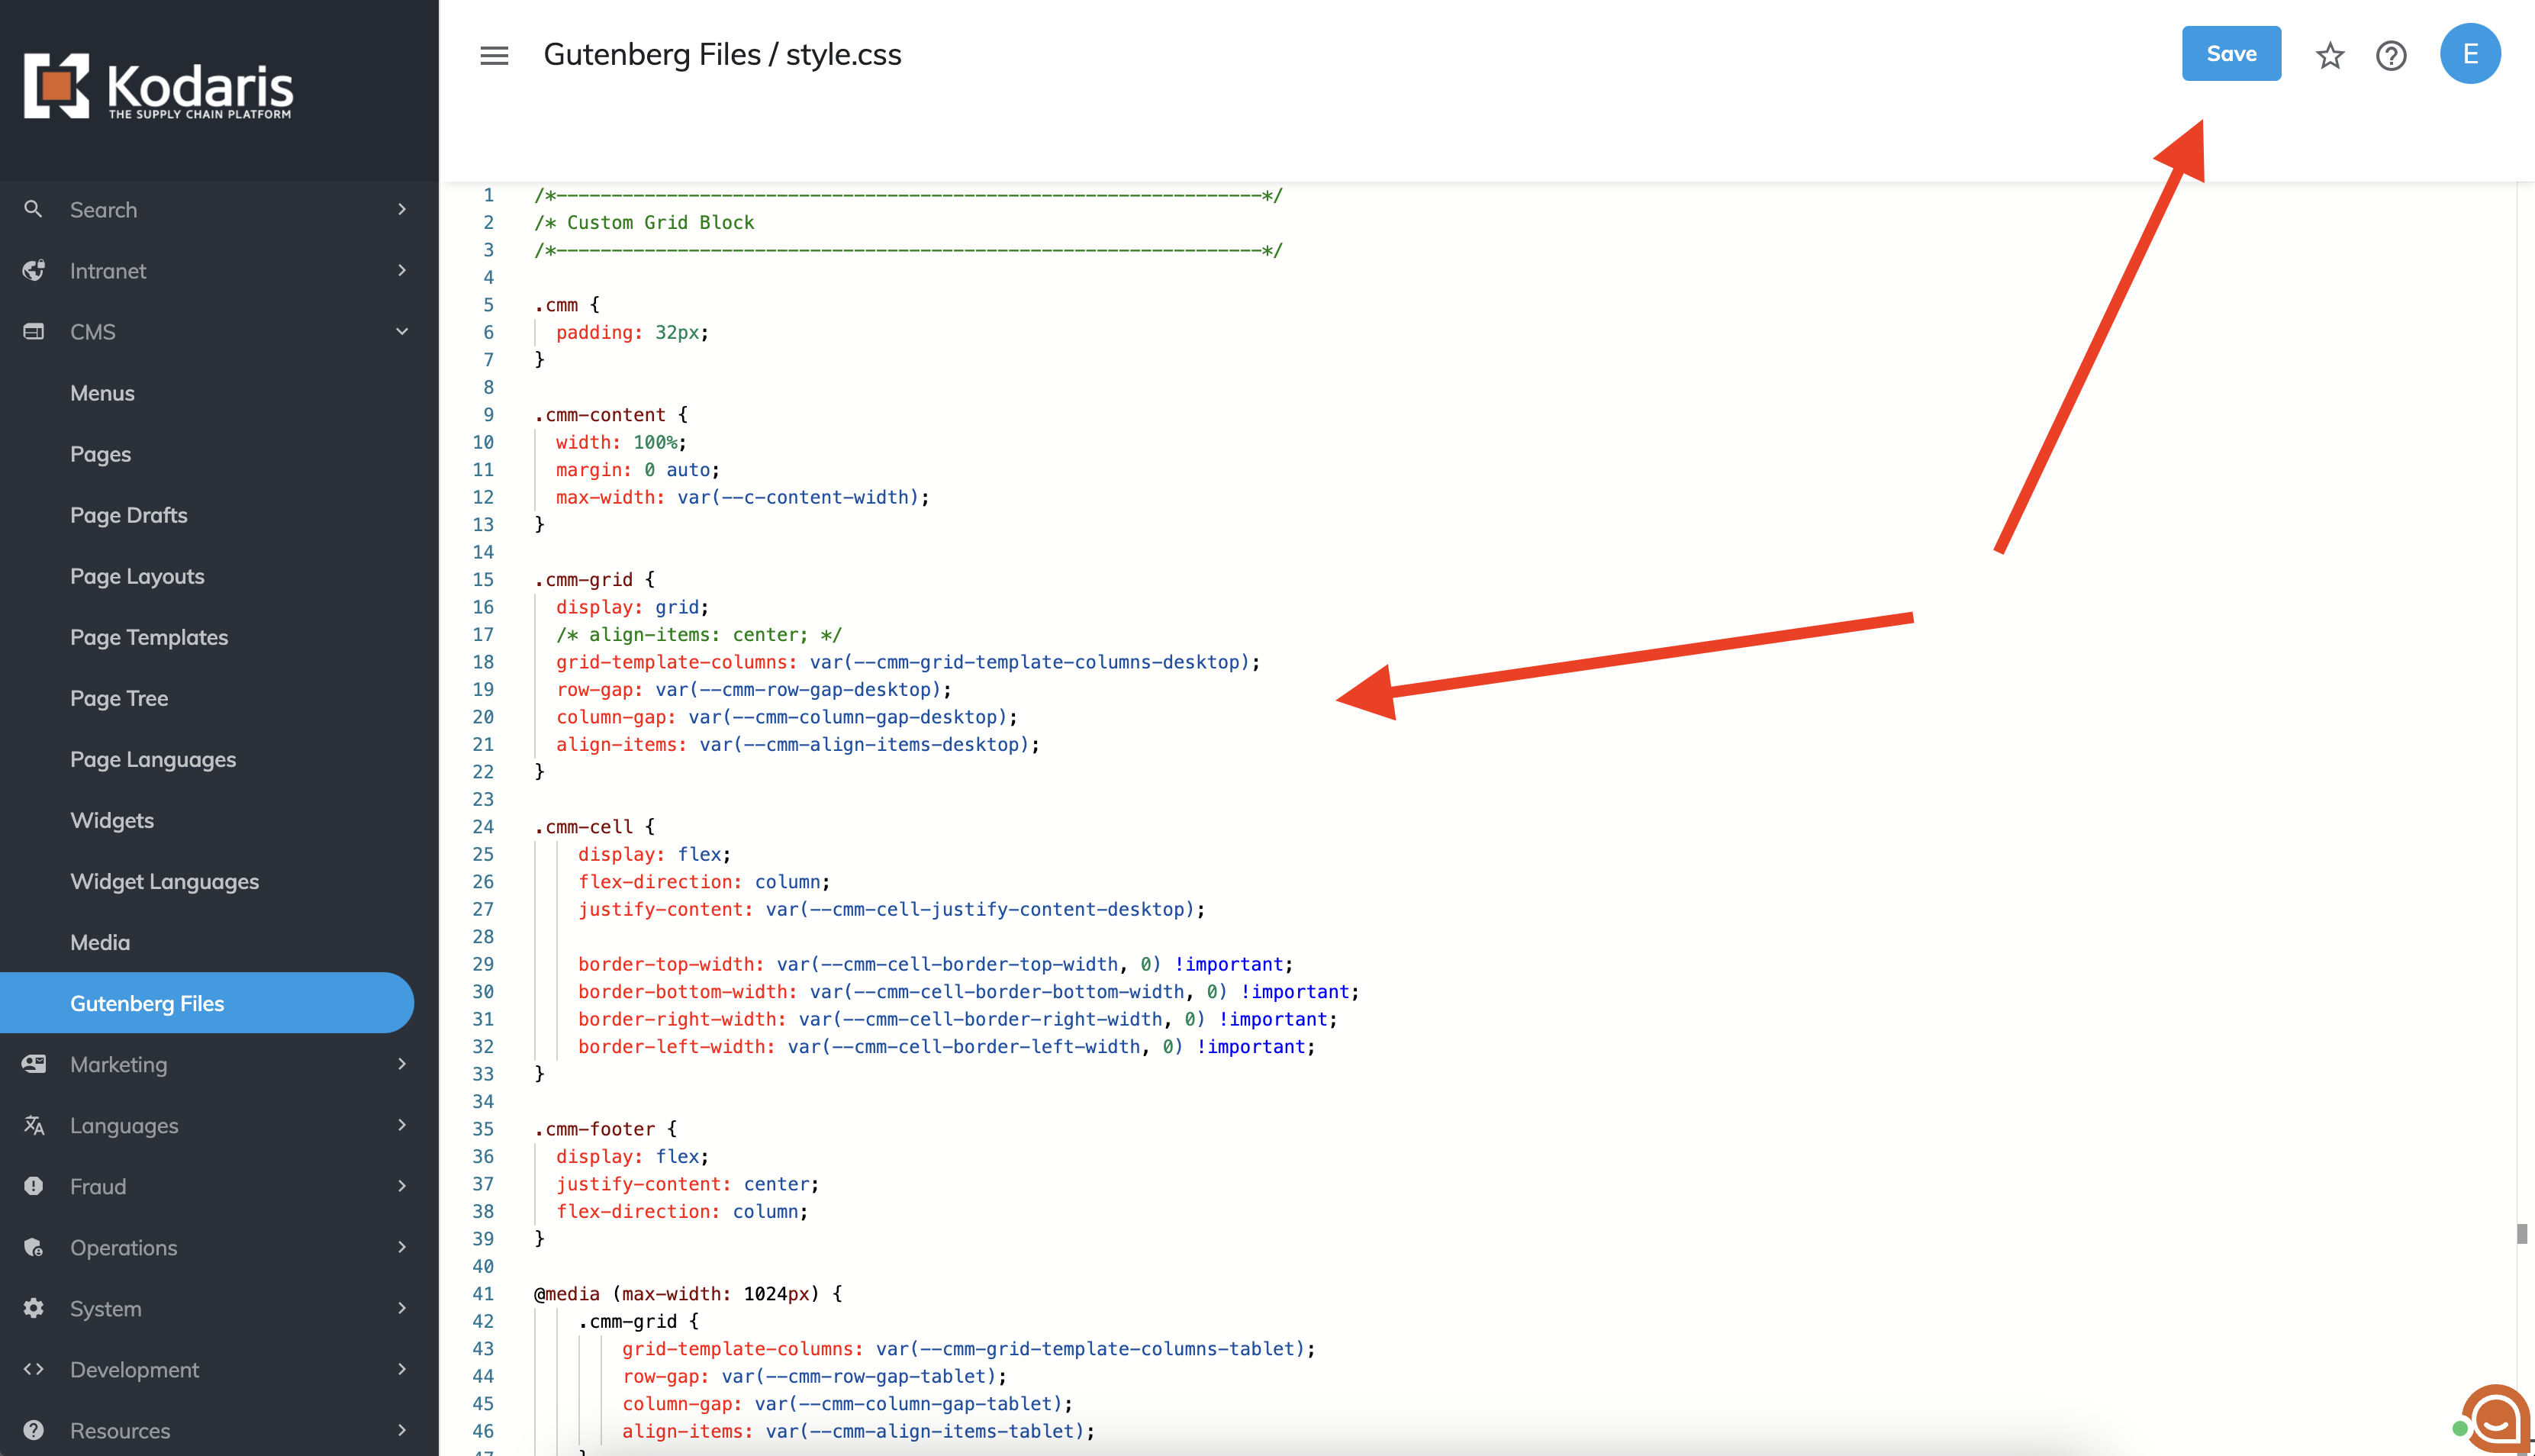The height and width of the screenshot is (1456, 2535).
Task: Click the hamburger menu icon
Action: [x=494, y=55]
